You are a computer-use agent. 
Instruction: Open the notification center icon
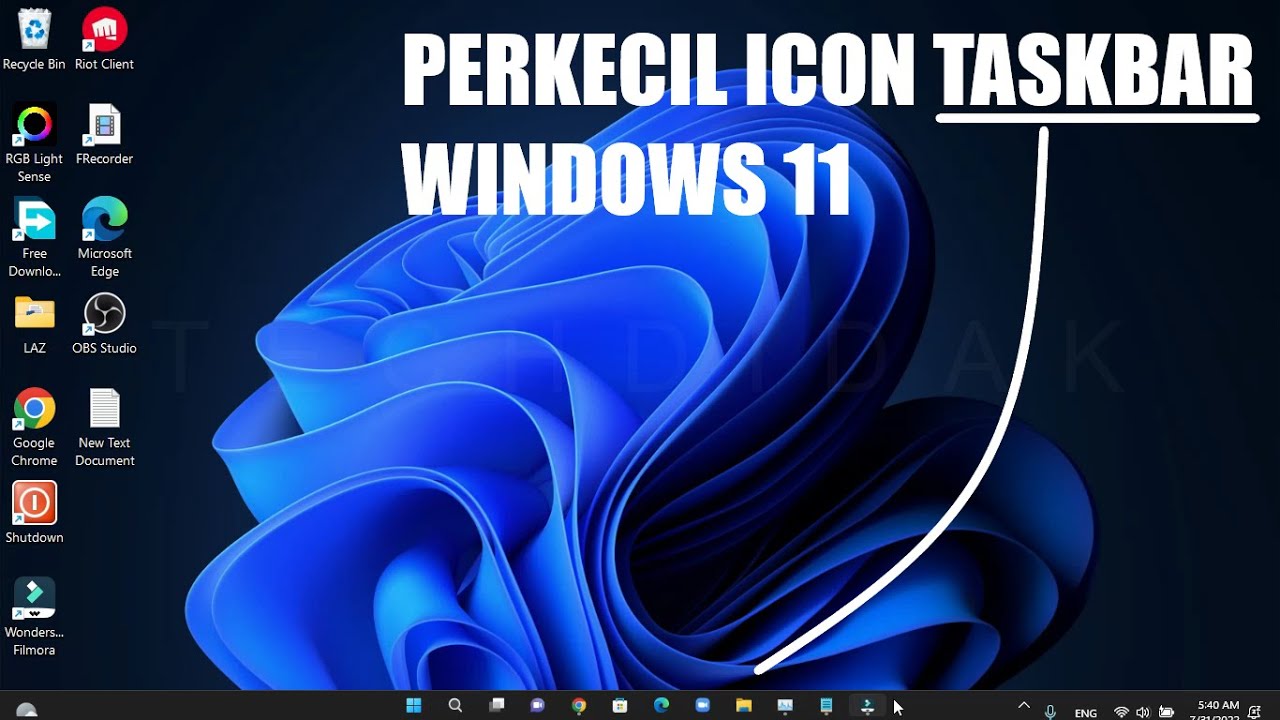(1255, 712)
